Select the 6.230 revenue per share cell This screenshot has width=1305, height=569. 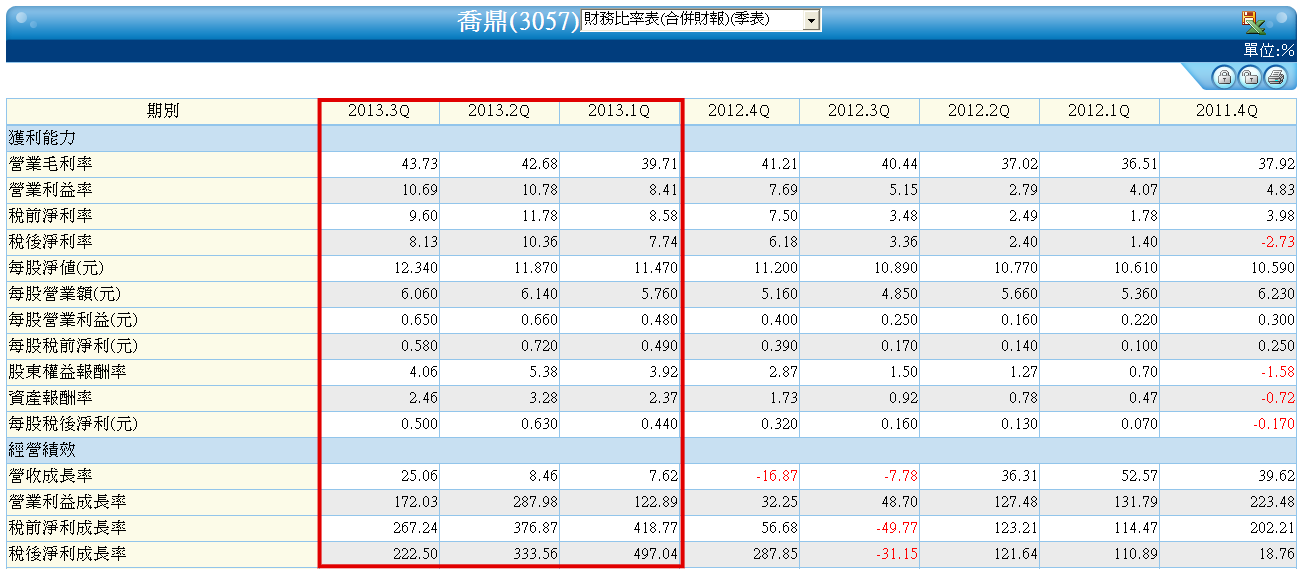[1227, 293]
